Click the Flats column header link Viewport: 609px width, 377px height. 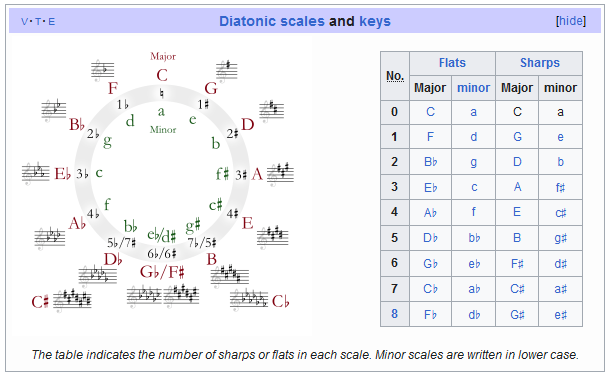[452, 63]
